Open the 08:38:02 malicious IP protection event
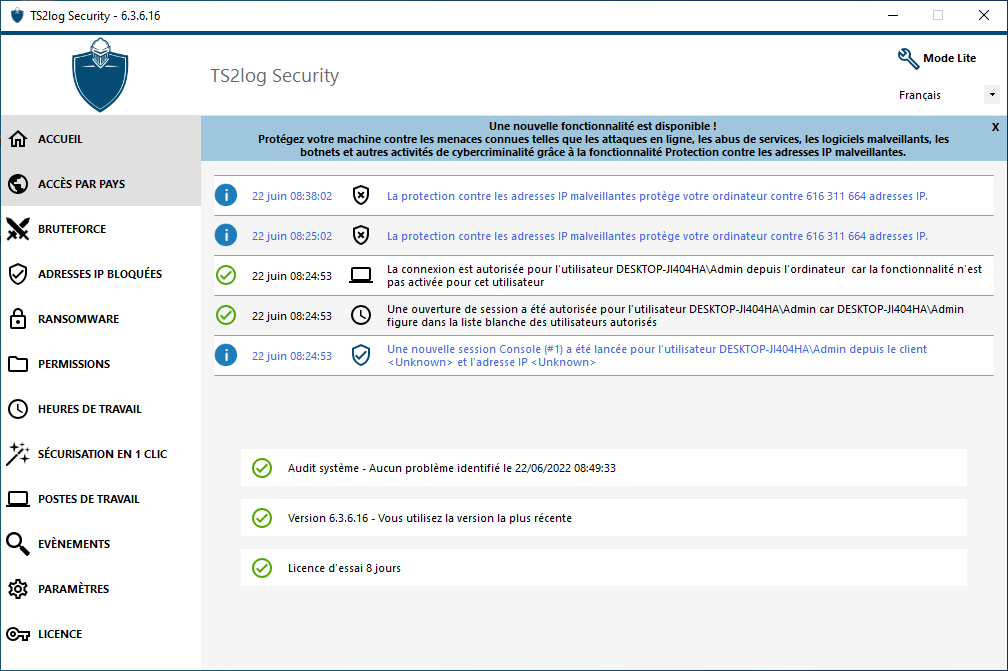 657,196
